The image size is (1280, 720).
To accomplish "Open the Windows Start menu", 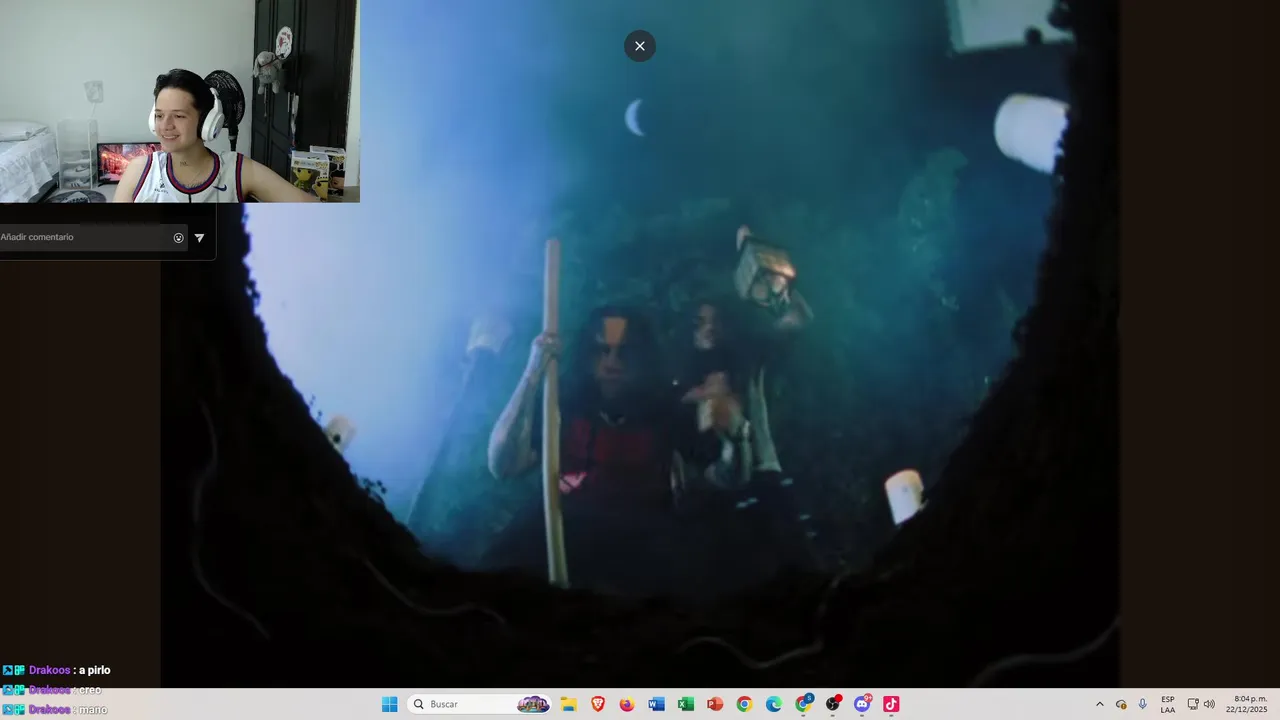I will 389,704.
